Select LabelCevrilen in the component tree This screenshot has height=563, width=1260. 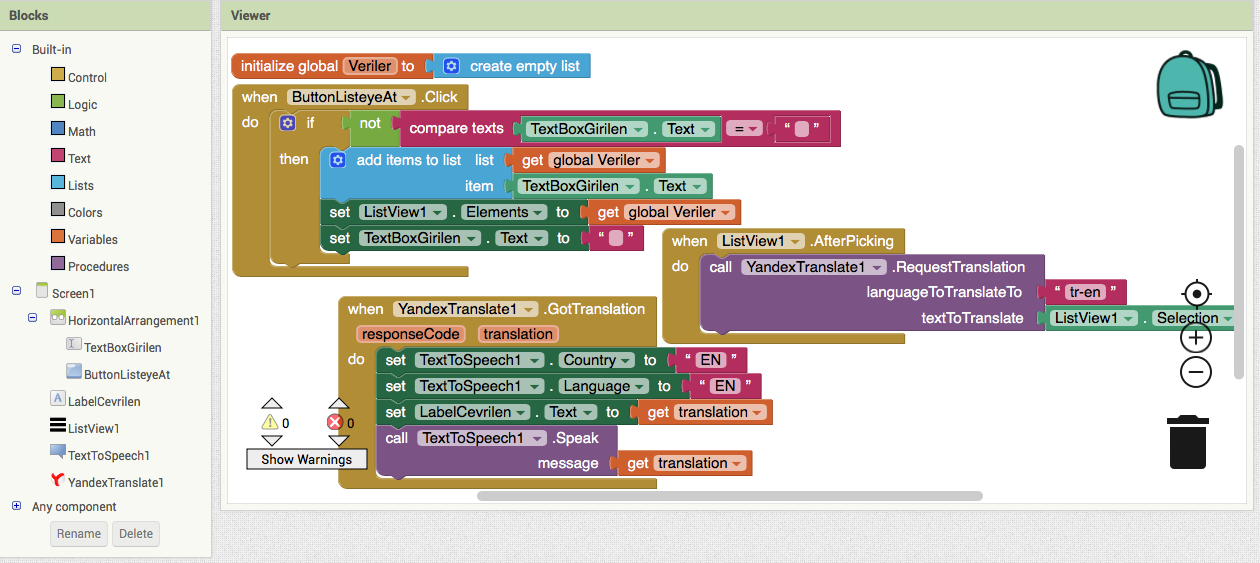[104, 401]
